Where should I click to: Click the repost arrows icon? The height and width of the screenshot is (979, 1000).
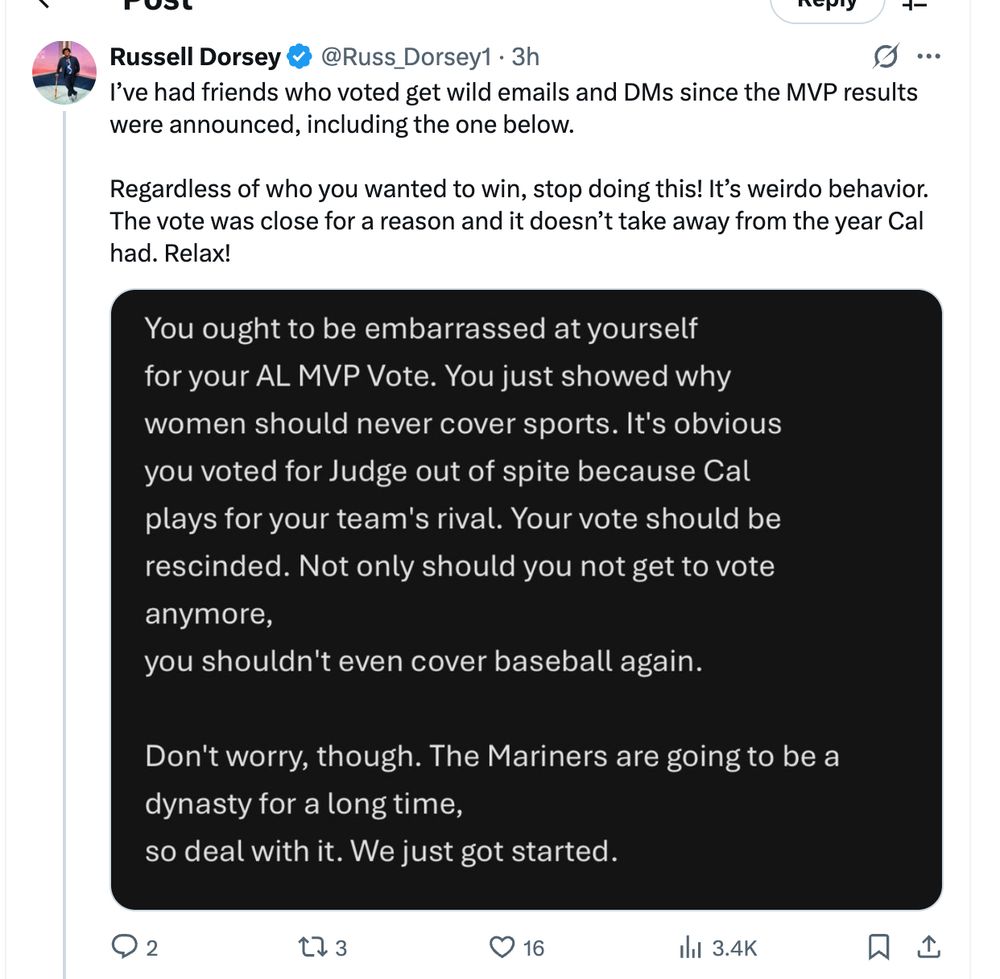tap(313, 946)
